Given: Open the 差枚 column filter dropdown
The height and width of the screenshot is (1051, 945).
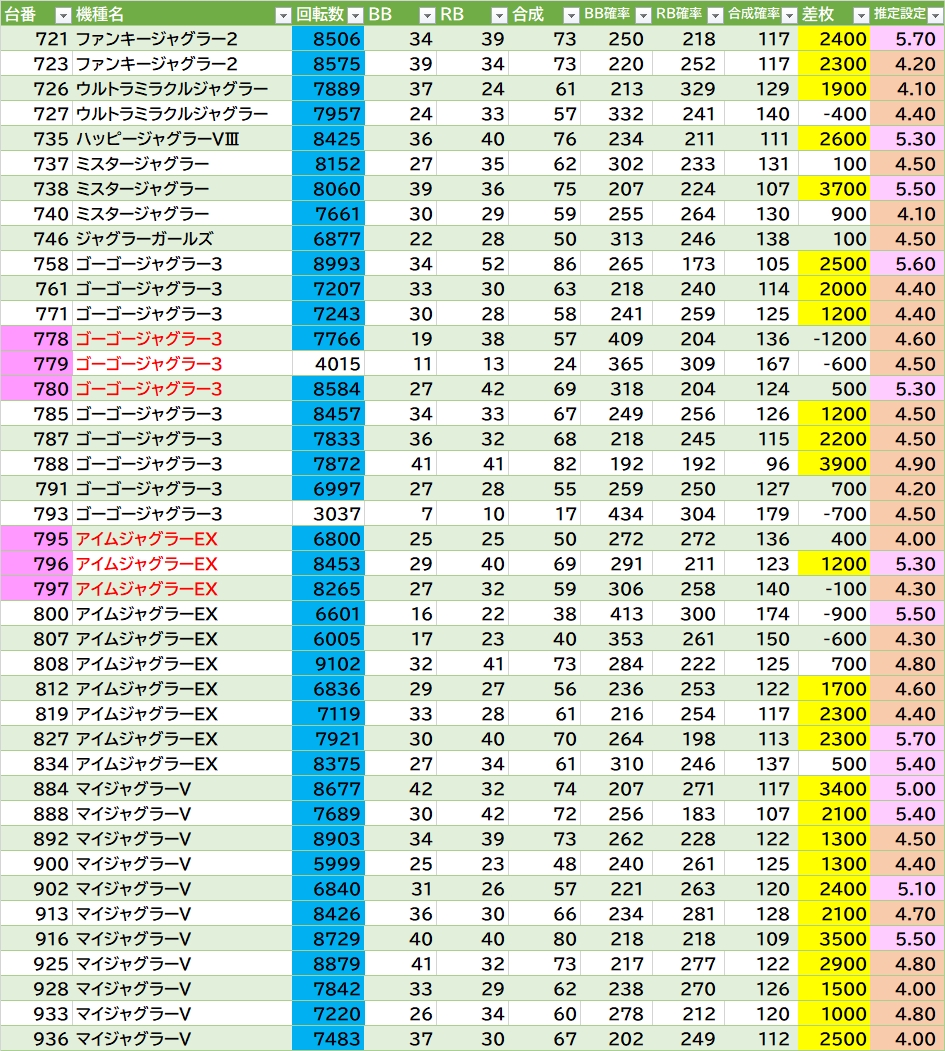Looking at the screenshot, I should (861, 15).
